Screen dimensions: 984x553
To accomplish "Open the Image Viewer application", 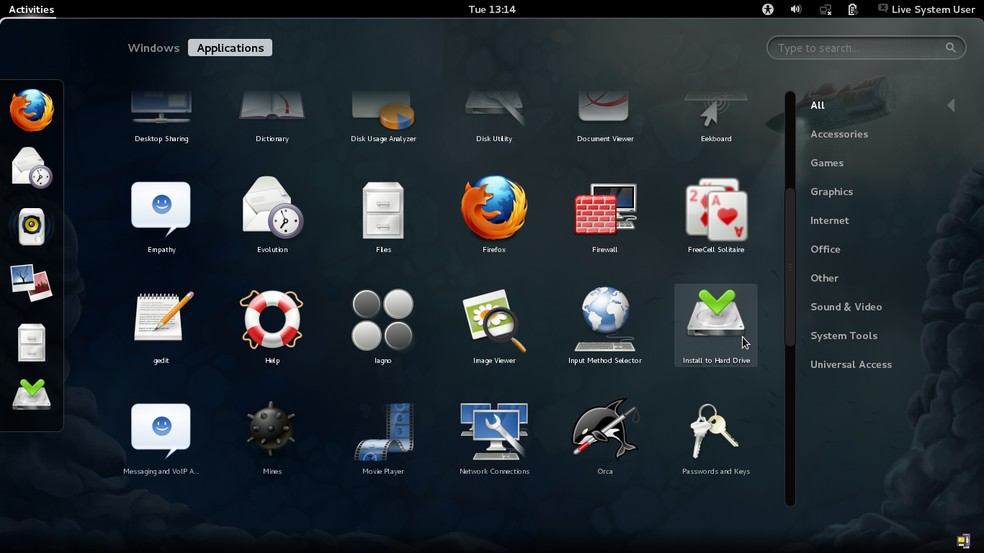I will coord(494,320).
